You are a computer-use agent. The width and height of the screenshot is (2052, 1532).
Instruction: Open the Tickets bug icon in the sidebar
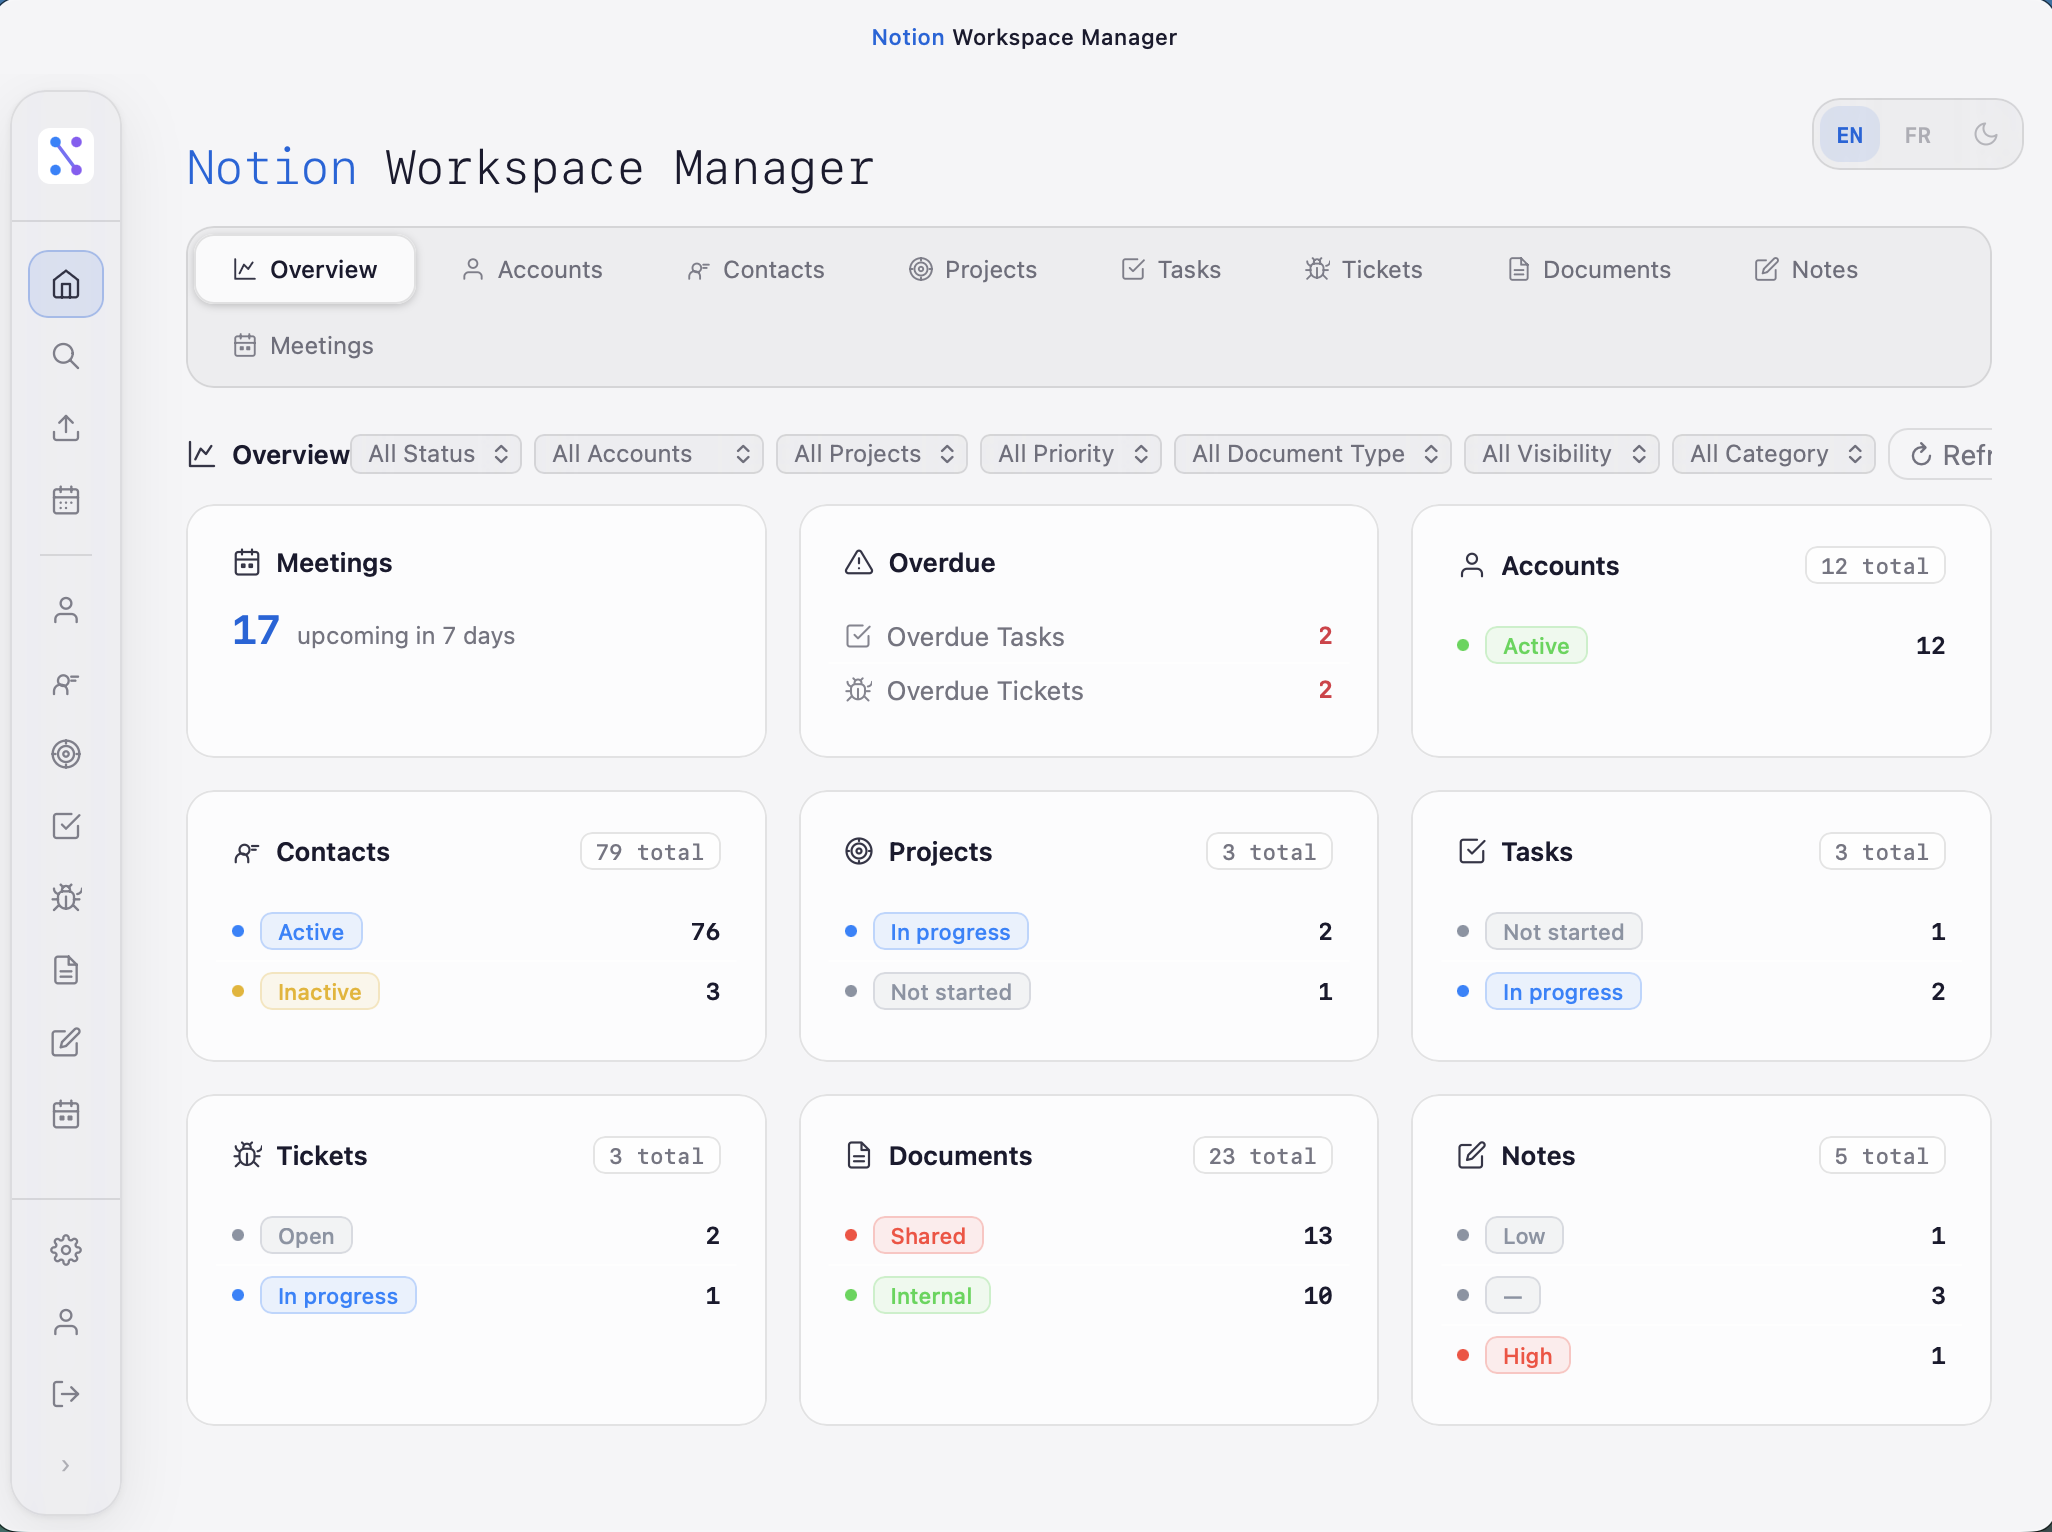pos(66,898)
